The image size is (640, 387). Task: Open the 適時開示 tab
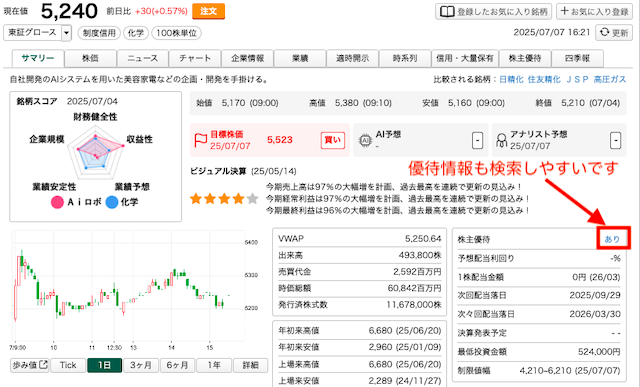[352, 58]
